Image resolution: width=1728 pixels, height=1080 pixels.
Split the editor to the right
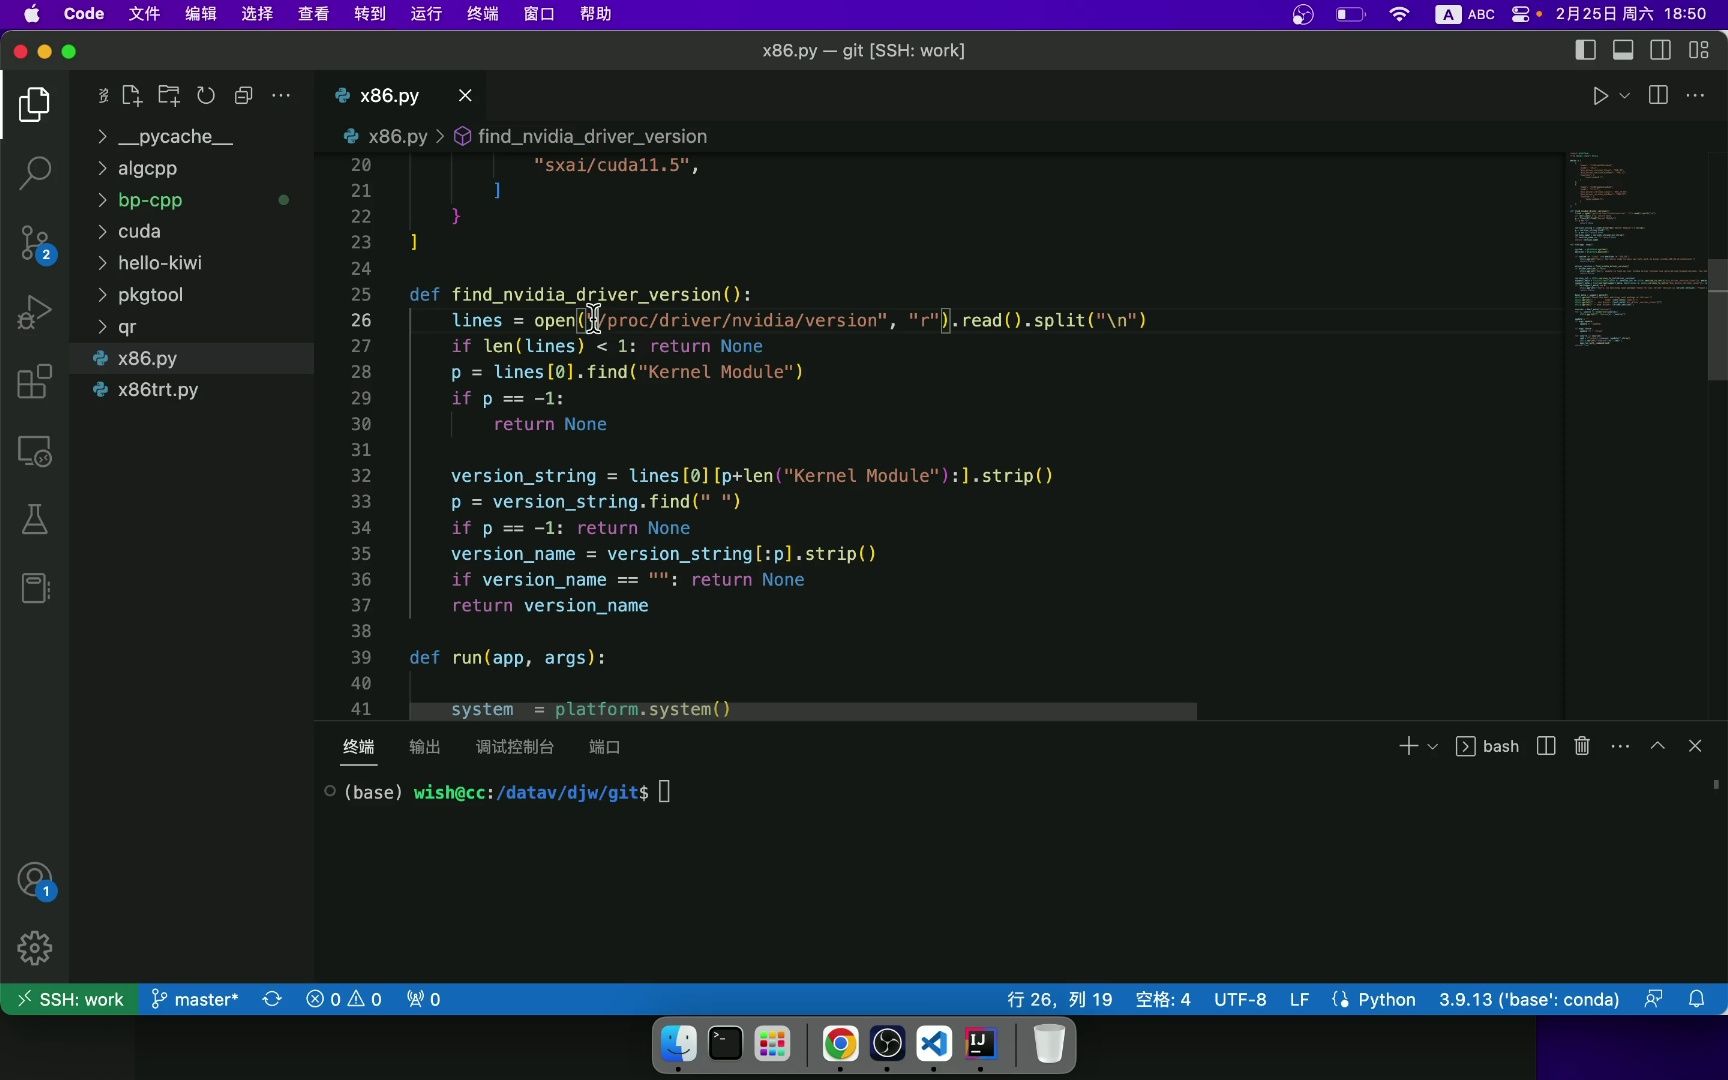[1658, 95]
